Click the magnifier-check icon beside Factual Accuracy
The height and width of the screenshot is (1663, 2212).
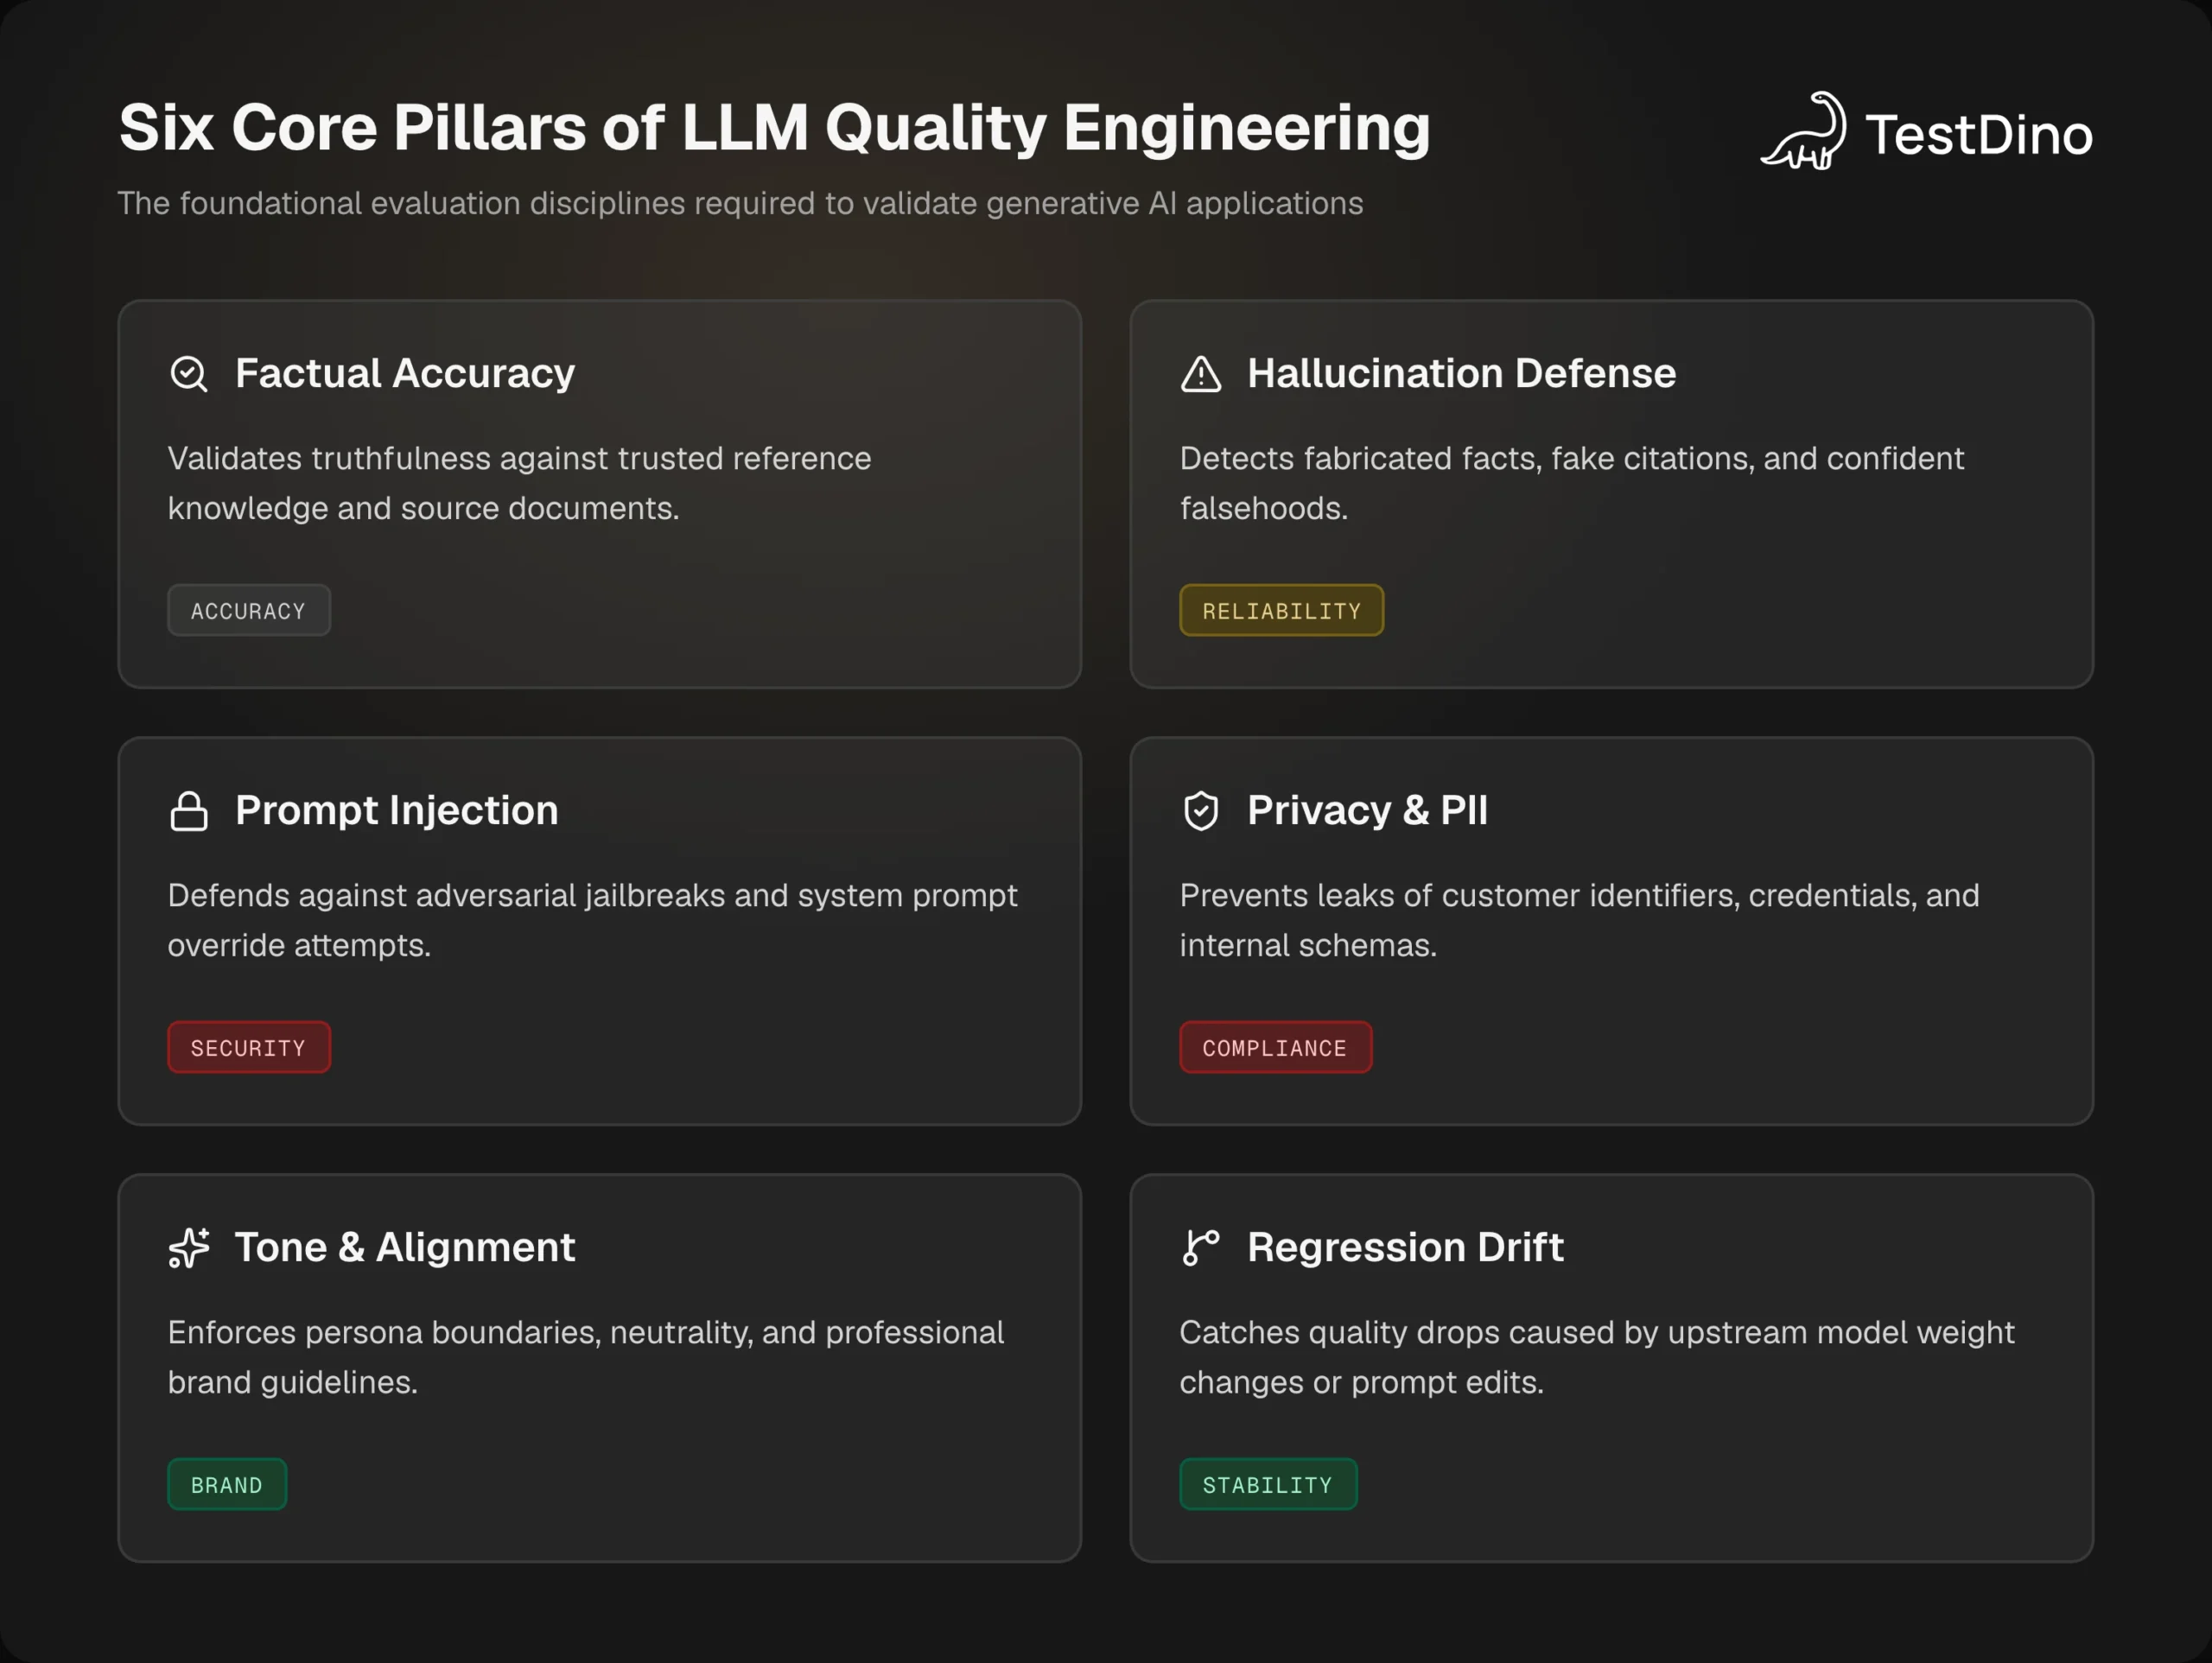pos(189,374)
